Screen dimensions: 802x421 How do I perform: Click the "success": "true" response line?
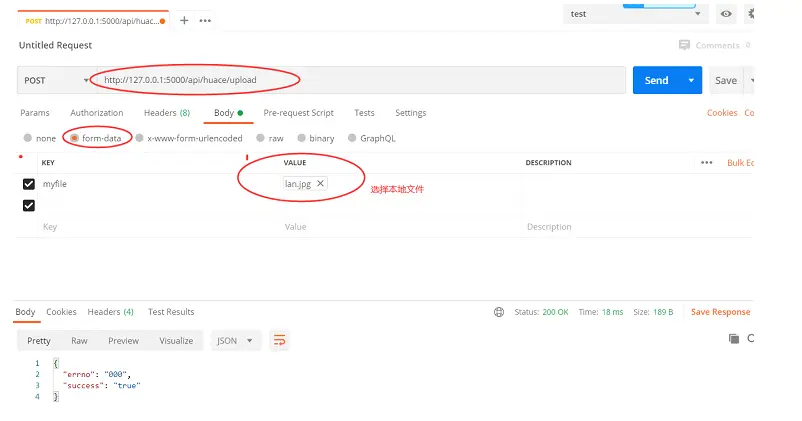click(102, 386)
